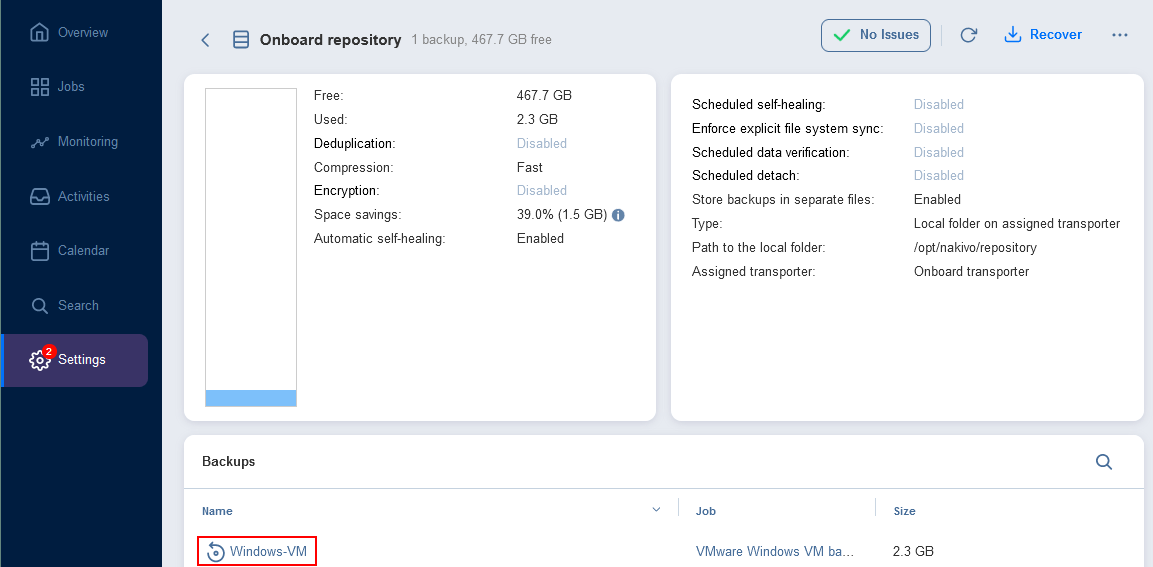
Task: Click the refresh icon in the header
Action: (x=968, y=35)
